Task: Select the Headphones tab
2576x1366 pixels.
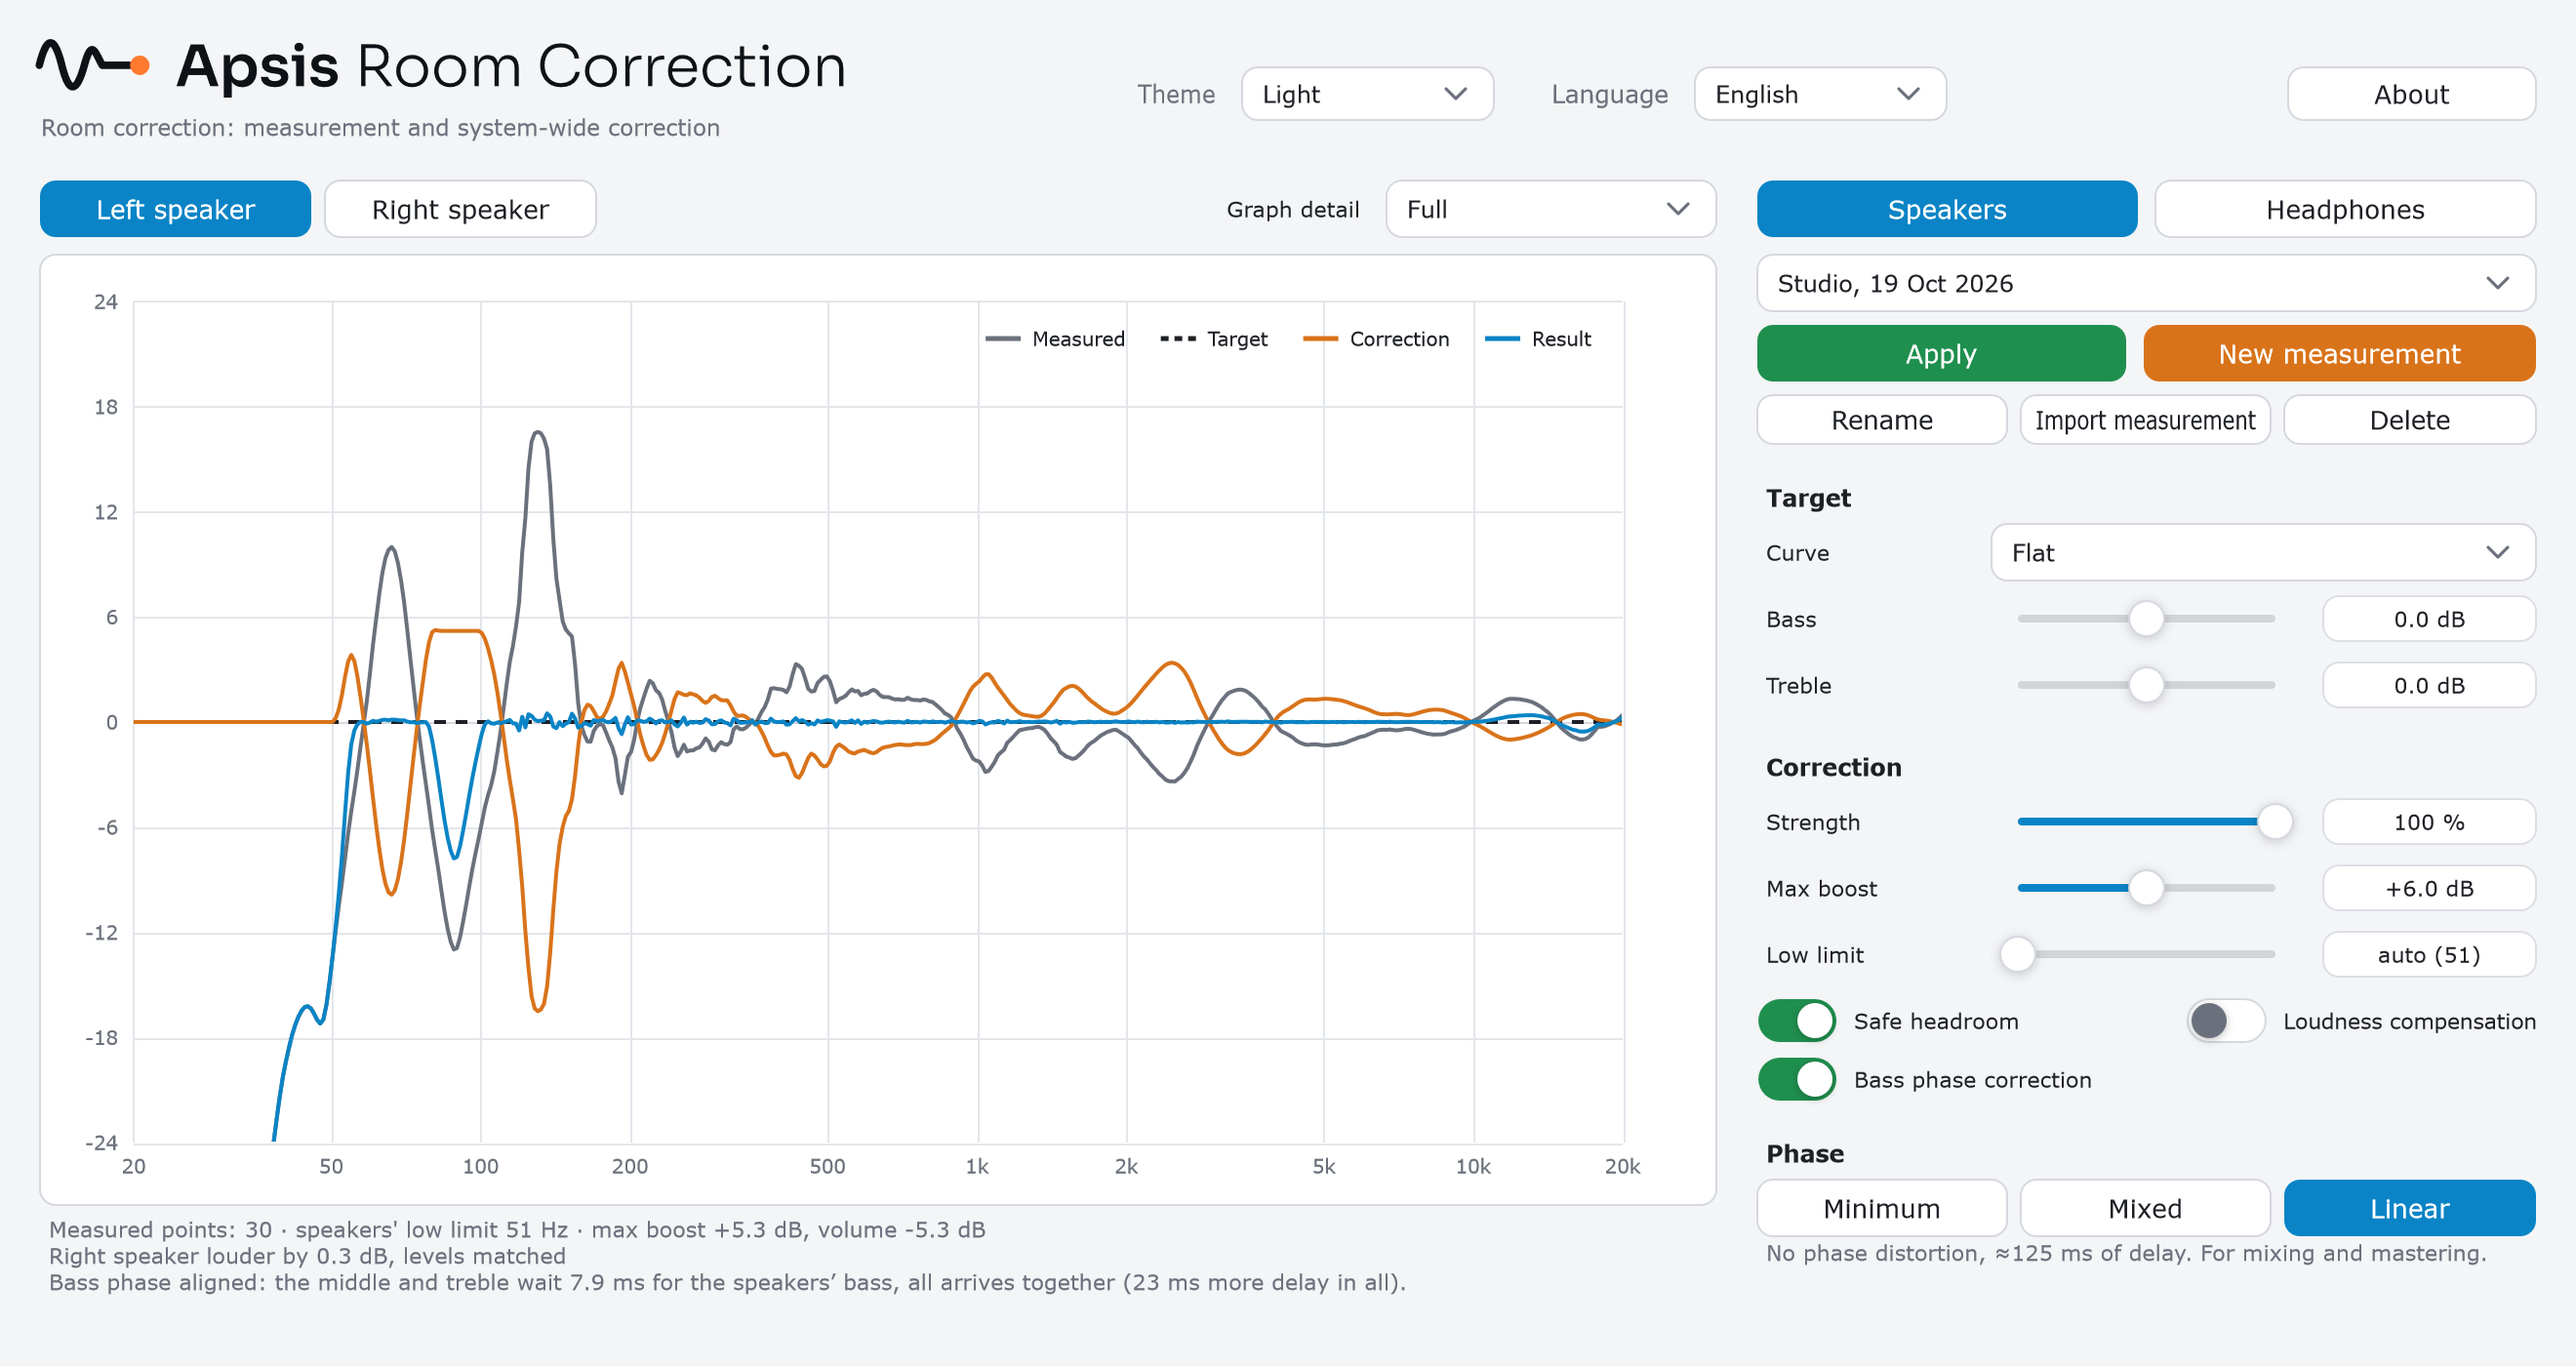Action: (2344, 209)
